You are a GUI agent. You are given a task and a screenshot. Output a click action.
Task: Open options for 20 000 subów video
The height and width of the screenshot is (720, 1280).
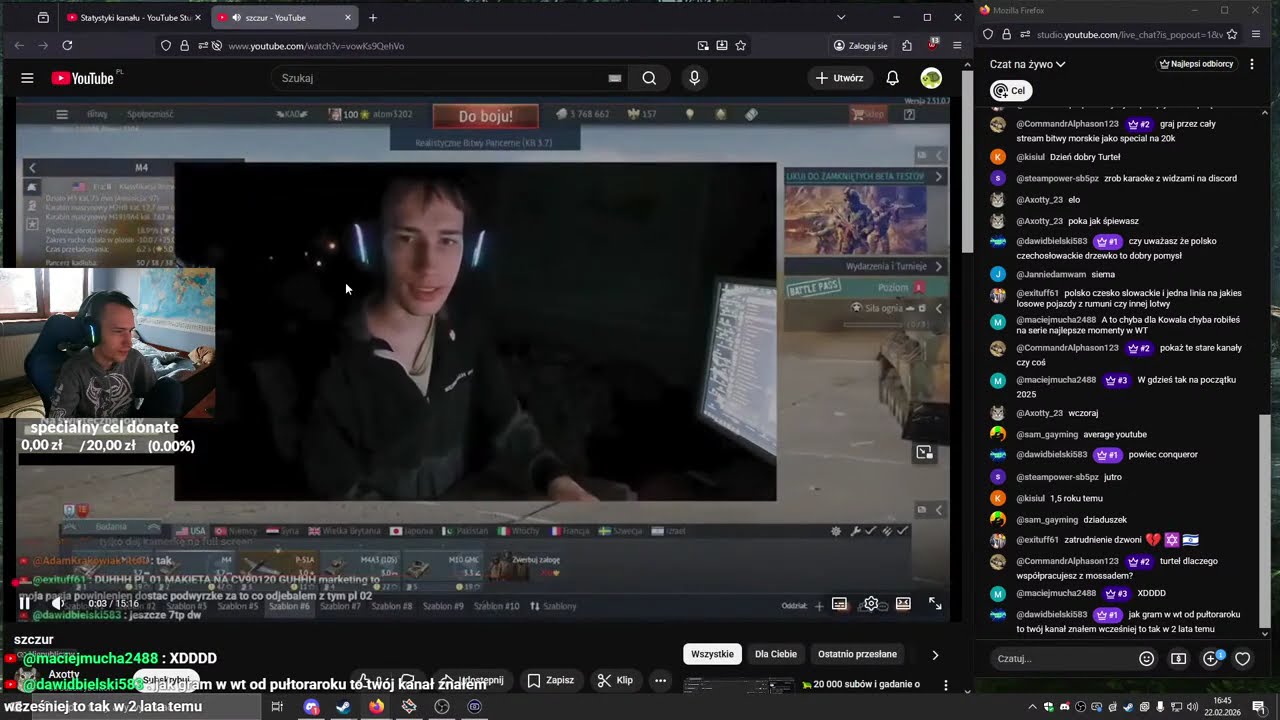[946, 685]
